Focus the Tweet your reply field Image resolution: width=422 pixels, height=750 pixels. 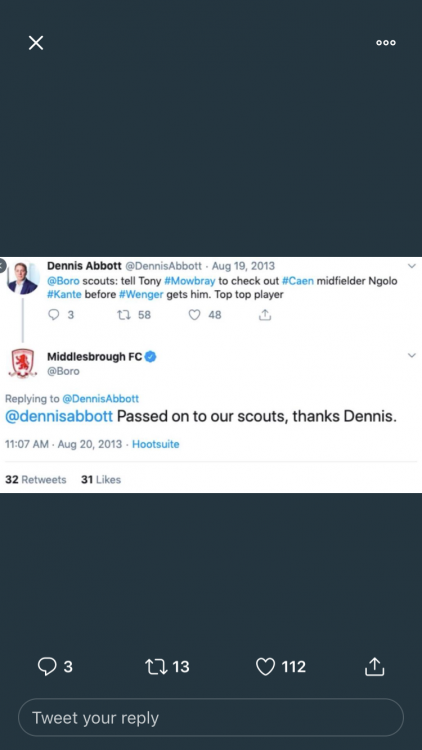coord(211,717)
